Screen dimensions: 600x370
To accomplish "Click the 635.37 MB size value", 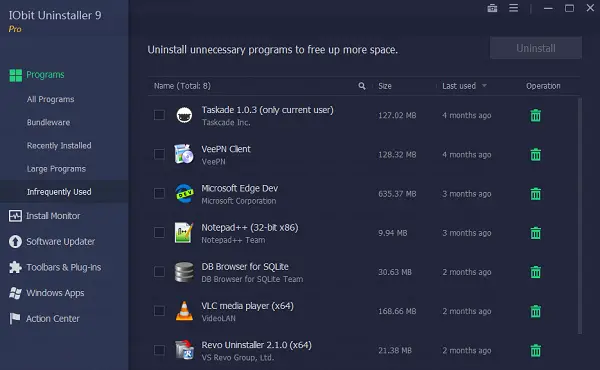I will 397,194.
